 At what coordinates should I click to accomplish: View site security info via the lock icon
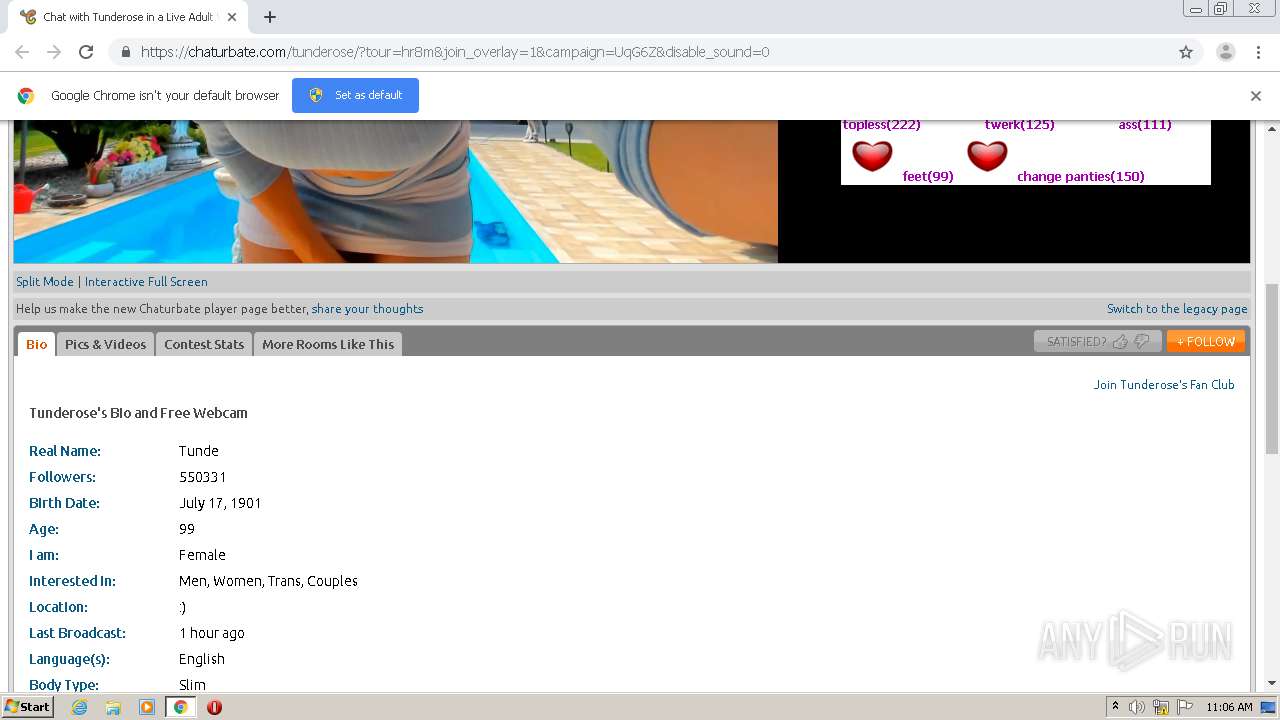125,52
